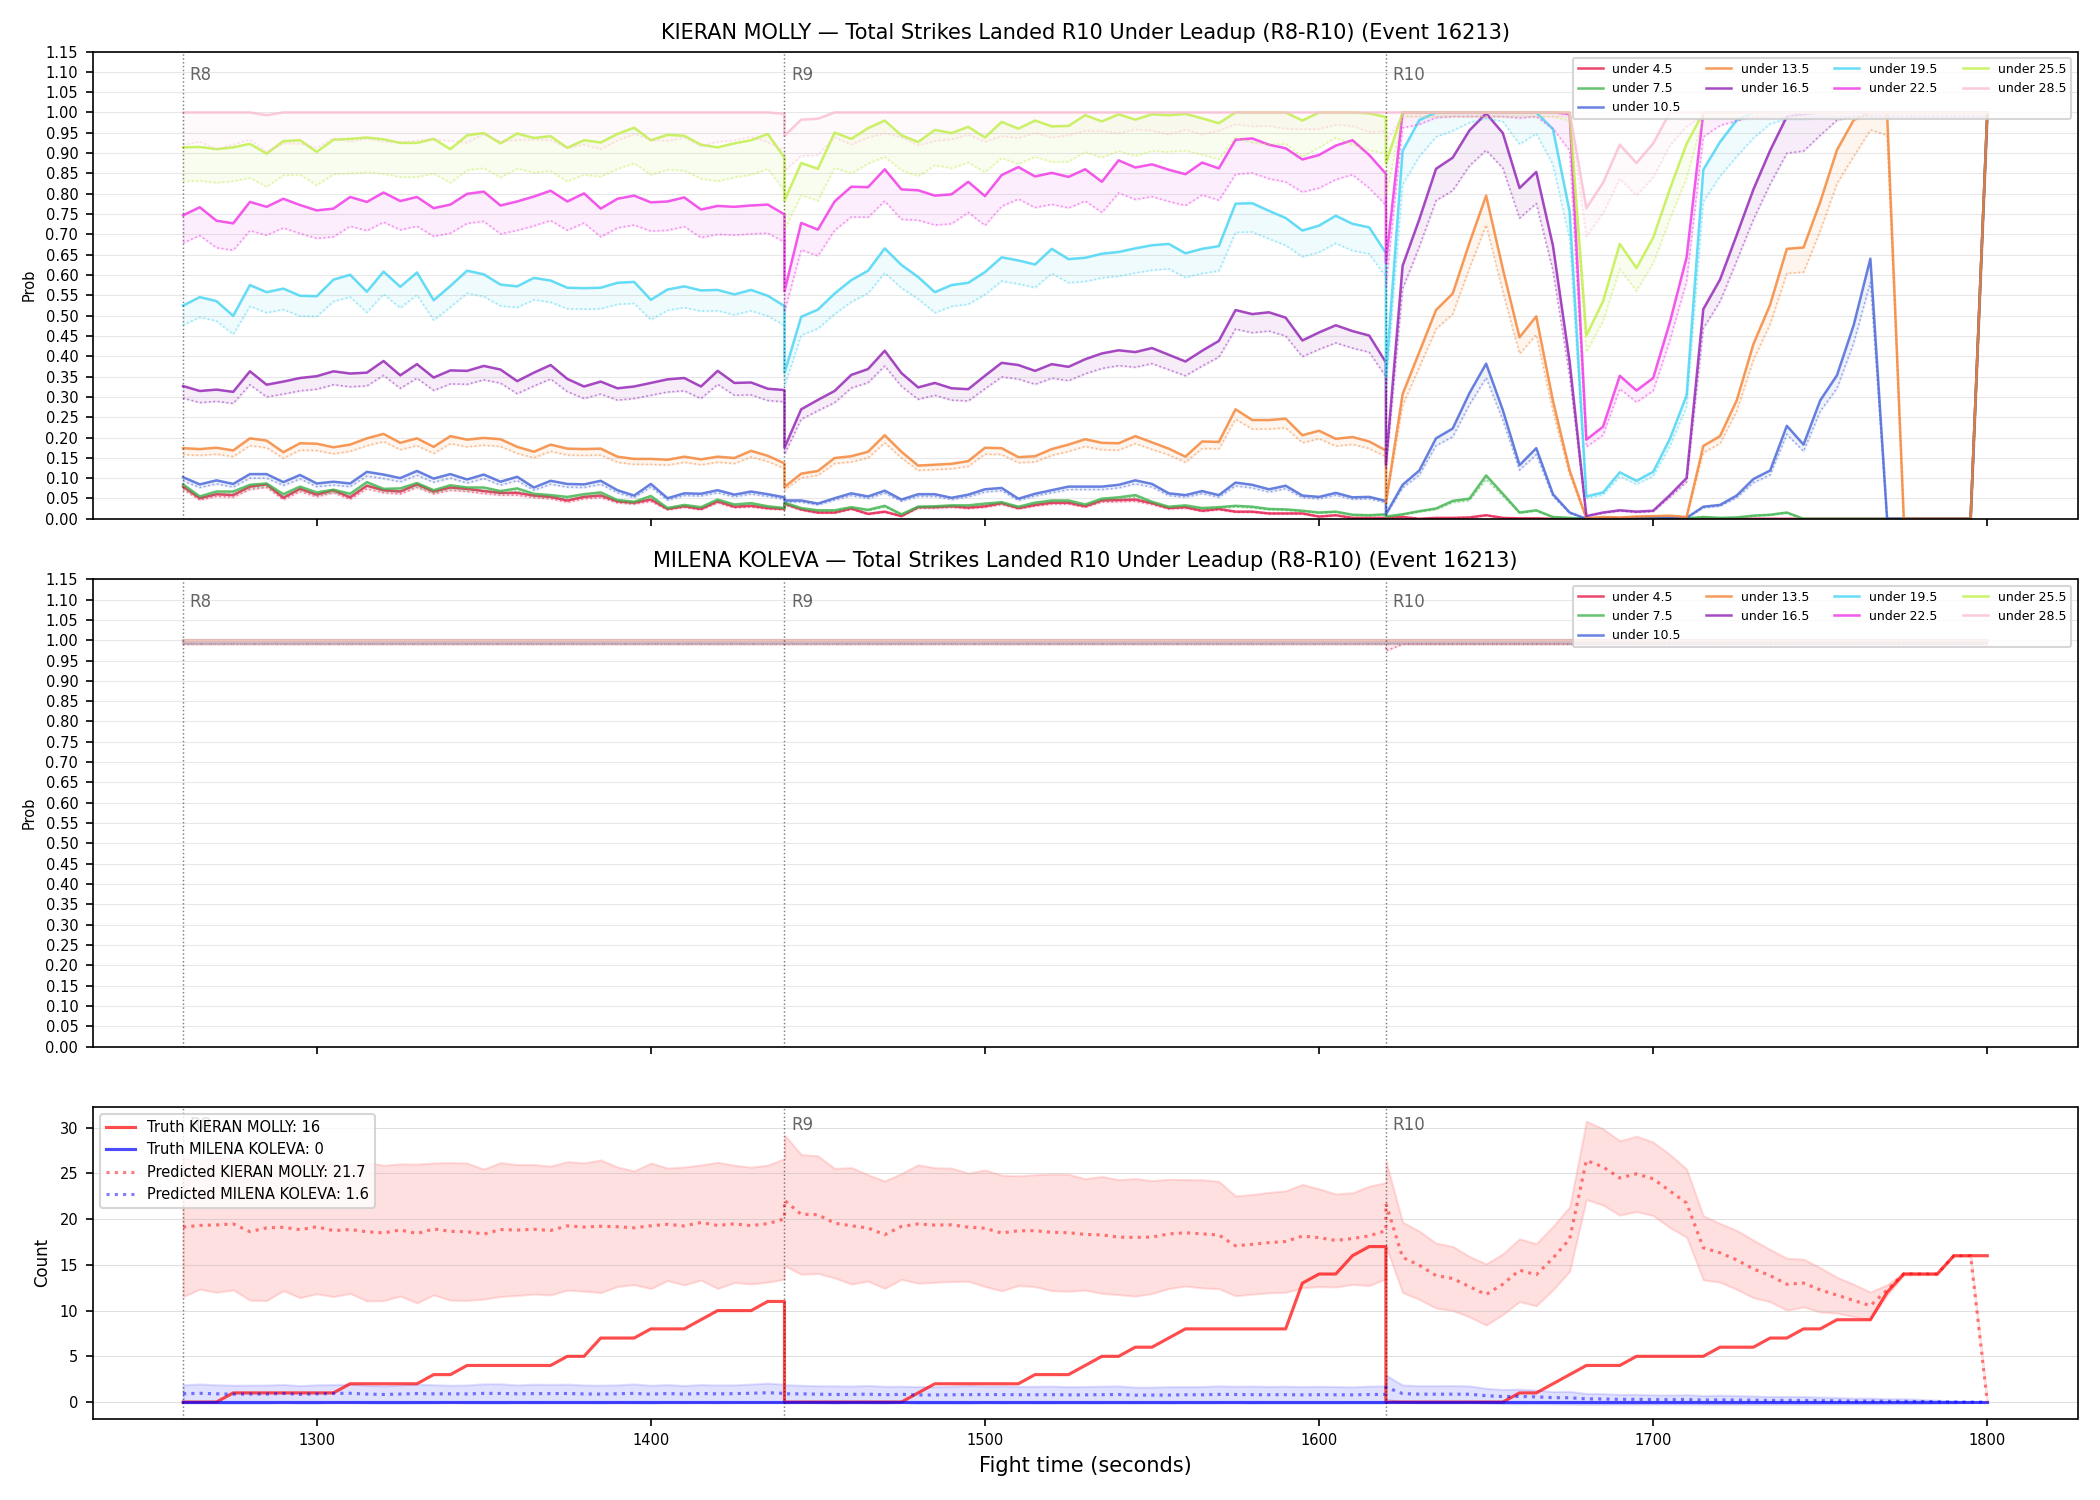Viewport: 2100px width, 1500px height.
Task: Click the R9 marker in Kieran Molly chart
Action: (802, 74)
